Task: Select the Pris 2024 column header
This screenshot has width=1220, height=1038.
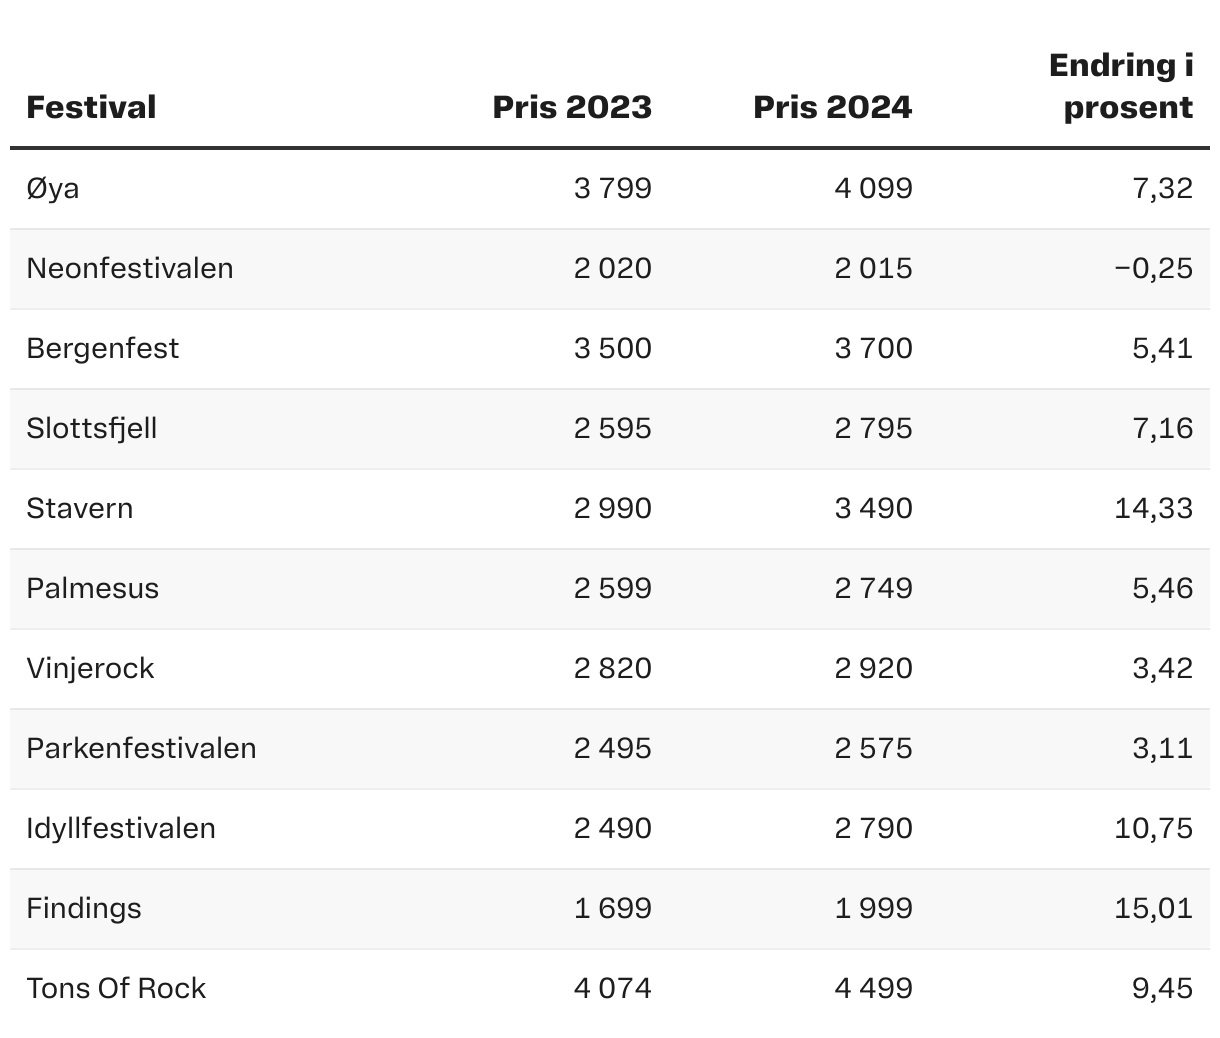Action: click(x=832, y=107)
